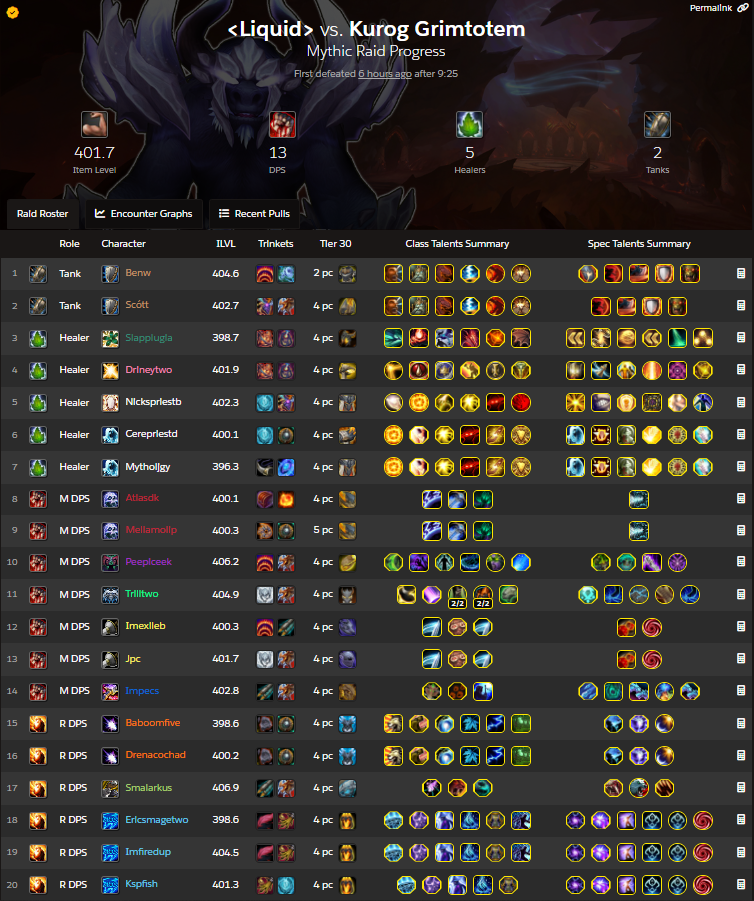The image size is (754, 901).
Task: Switch to the Encounter Graphs tab
Action: [x=144, y=214]
